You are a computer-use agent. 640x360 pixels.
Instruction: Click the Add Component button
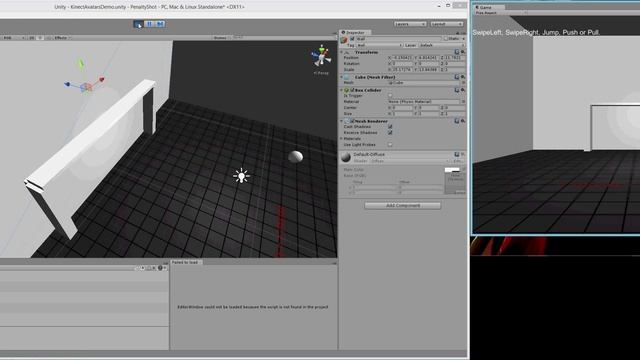[403, 205]
